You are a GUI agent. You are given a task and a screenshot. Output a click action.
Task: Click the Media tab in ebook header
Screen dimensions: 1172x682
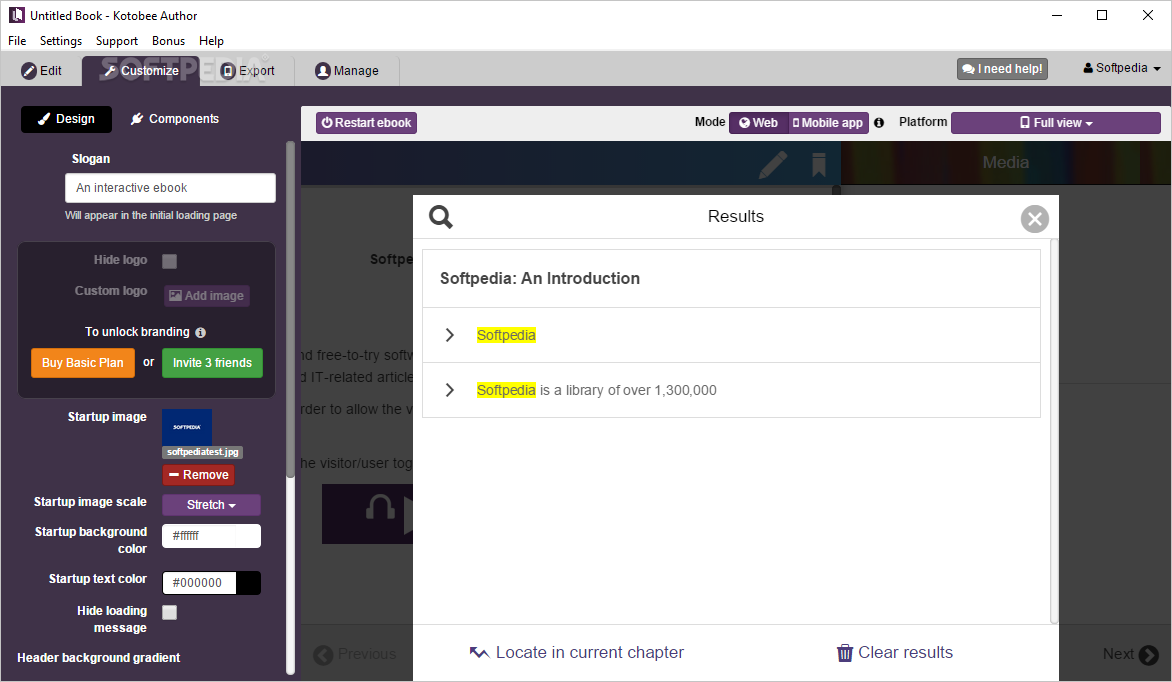[x=1005, y=162]
